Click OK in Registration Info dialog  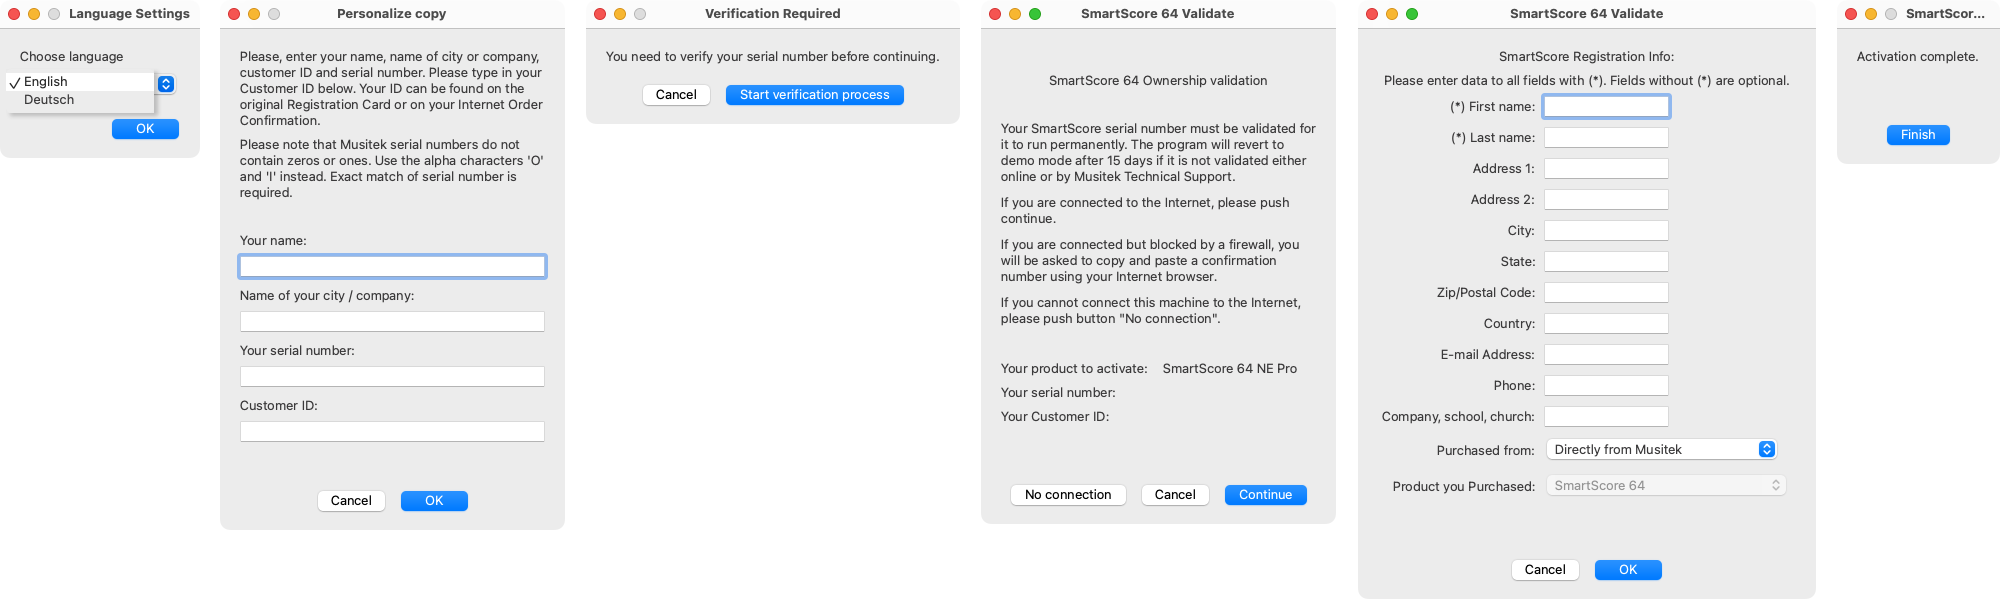pyautogui.click(x=1628, y=570)
